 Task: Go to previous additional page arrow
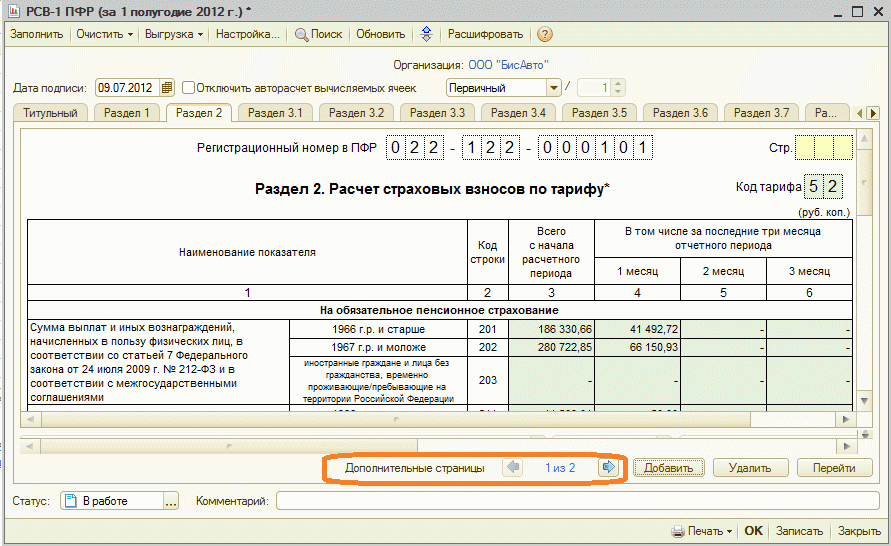pyautogui.click(x=512, y=467)
